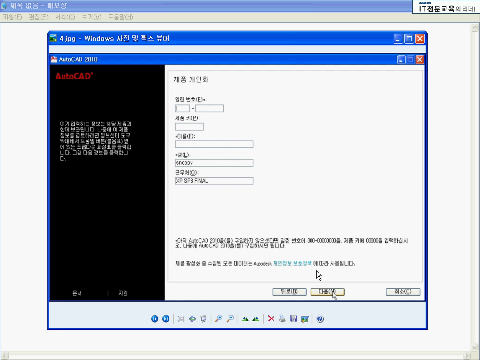Click the second serial number field
This screenshot has height=360, width=480.
click(210, 108)
